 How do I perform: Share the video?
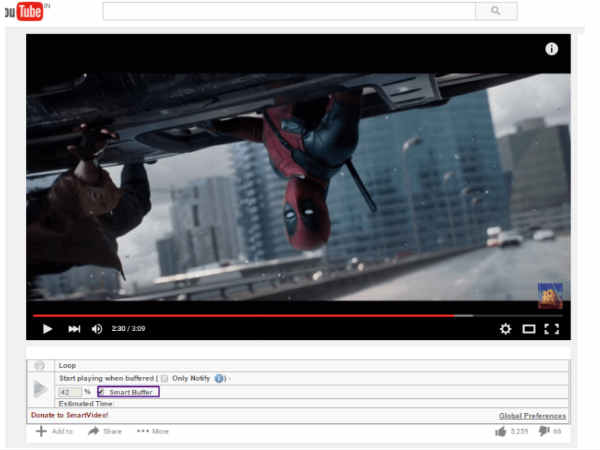(x=105, y=431)
